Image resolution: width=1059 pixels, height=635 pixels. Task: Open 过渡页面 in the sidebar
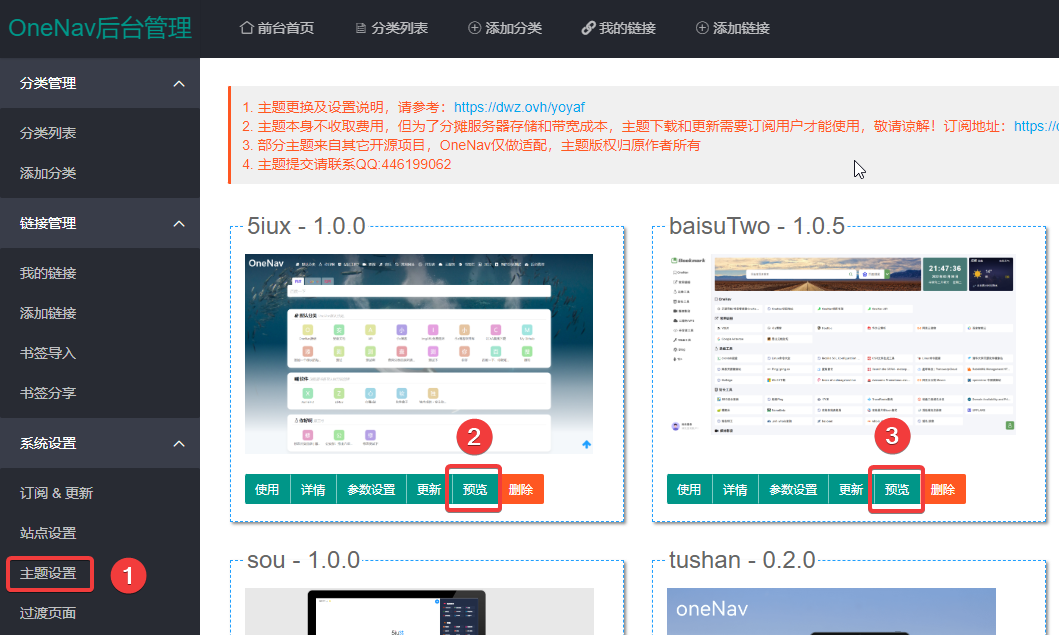pyautogui.click(x=48, y=613)
